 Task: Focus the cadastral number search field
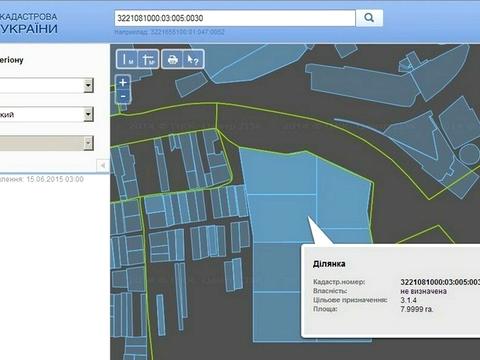pyautogui.click(x=235, y=18)
